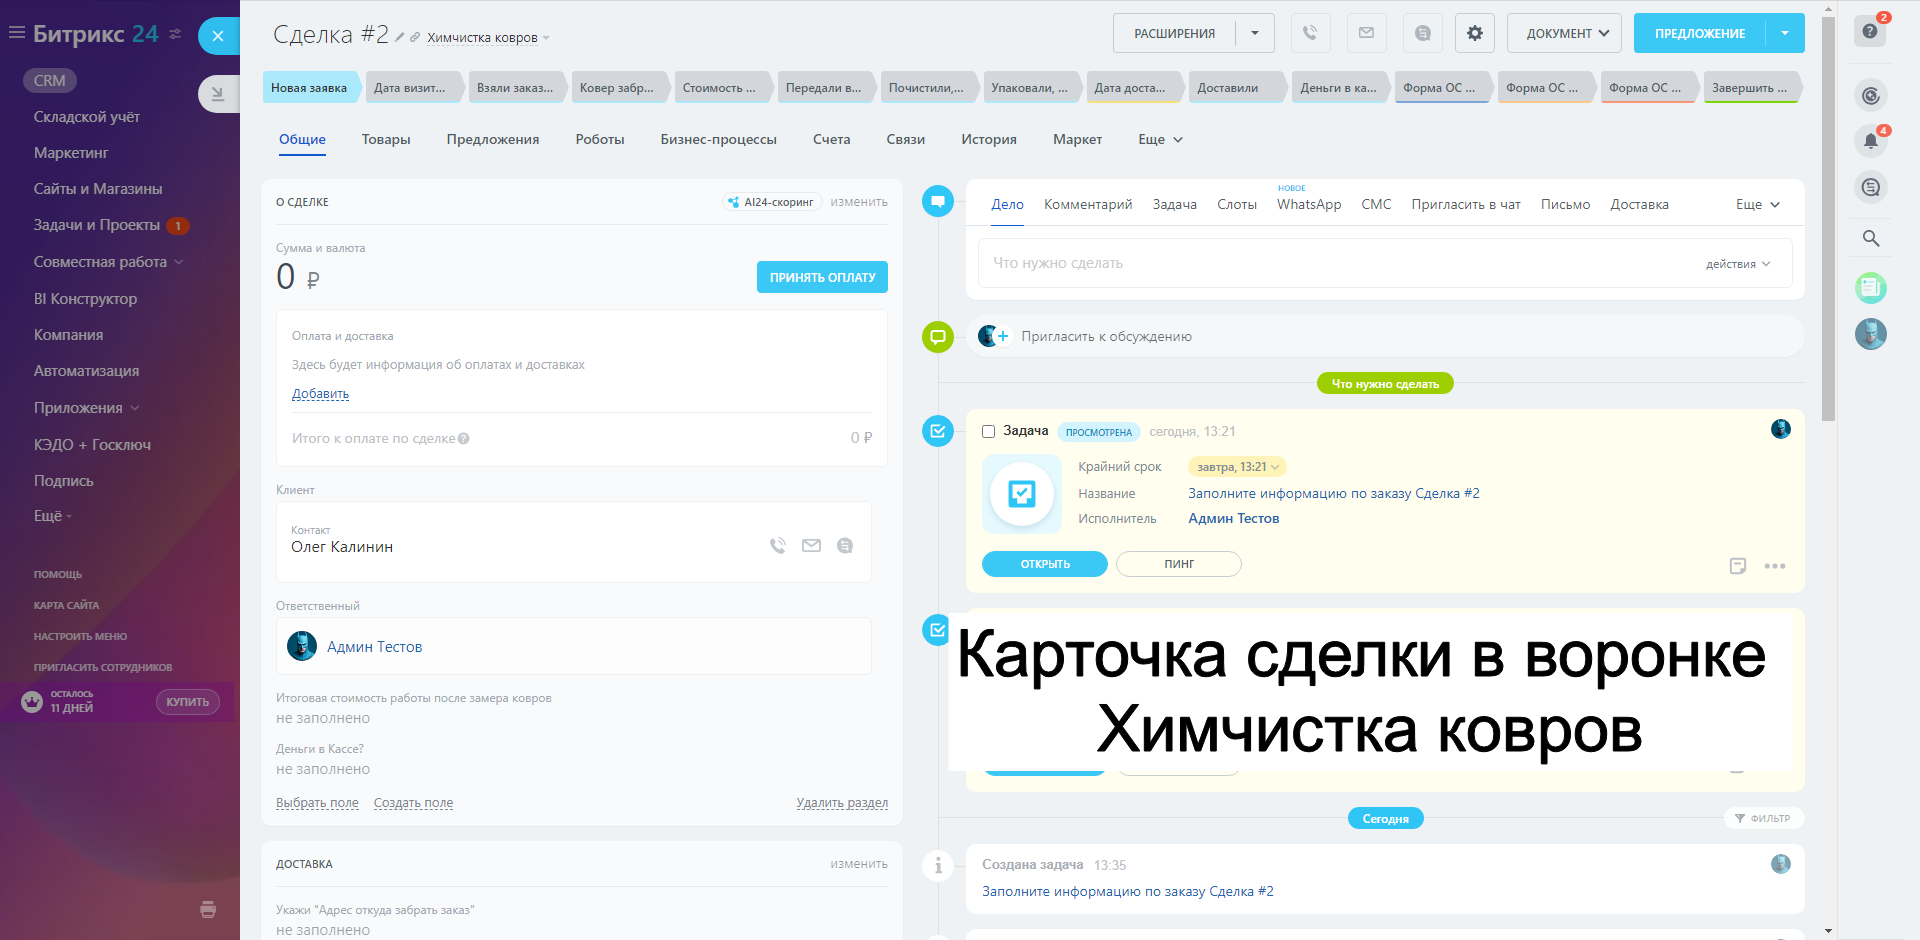
Task: Open notifications bell in right sidebar
Action: coord(1870,141)
